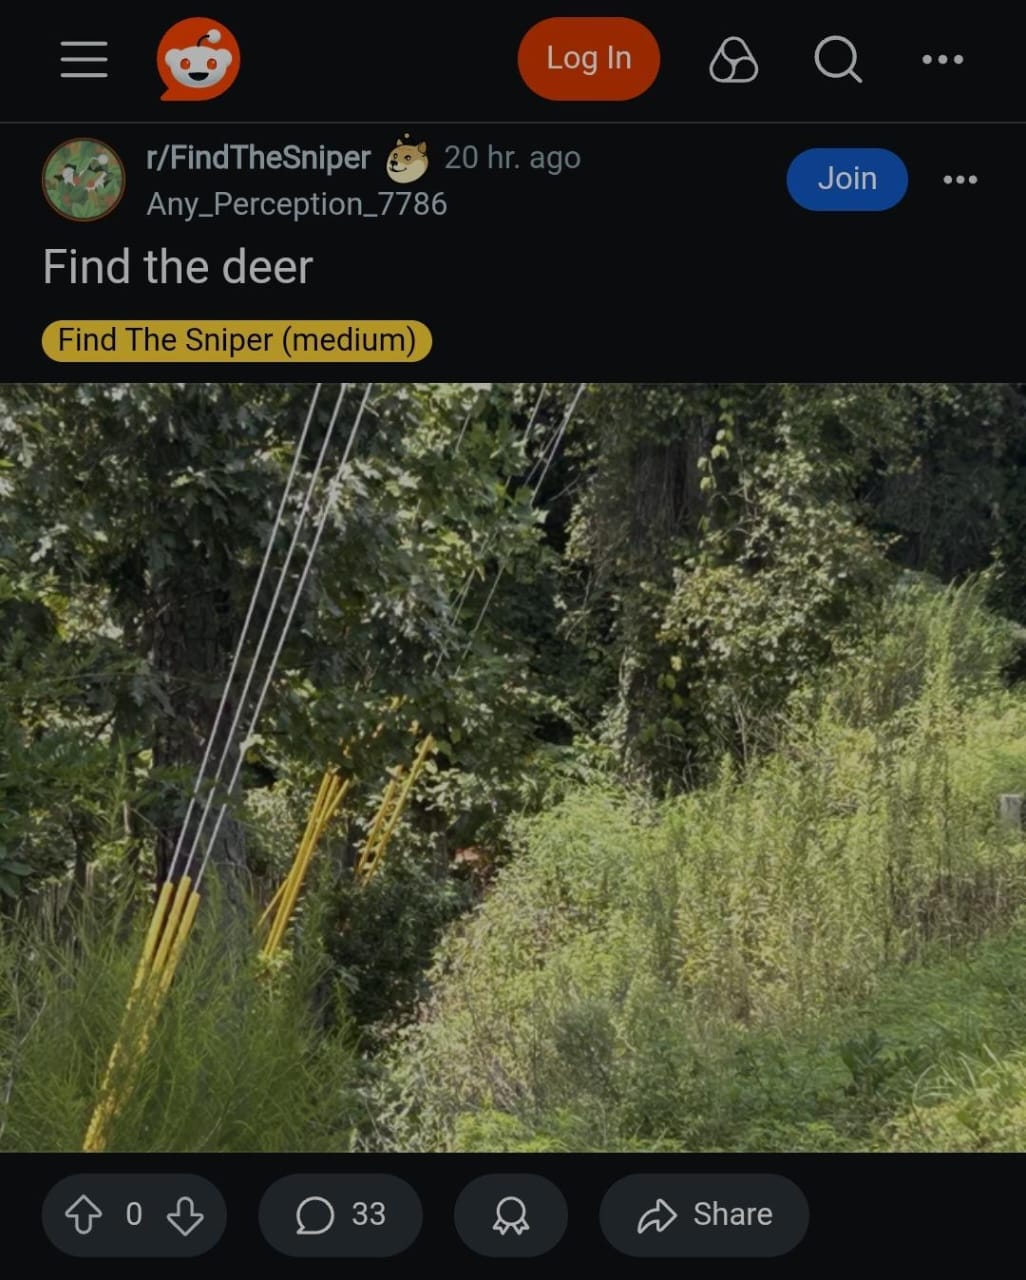This screenshot has width=1026, height=1280.
Task: Click the anonymous browsing avatar icon
Action: [x=733, y=59]
